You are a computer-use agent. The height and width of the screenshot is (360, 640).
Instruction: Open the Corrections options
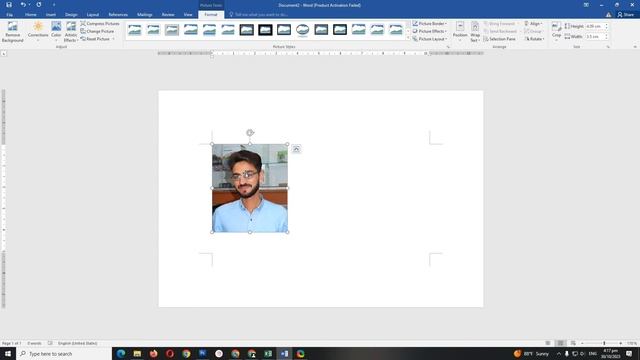tap(38, 32)
